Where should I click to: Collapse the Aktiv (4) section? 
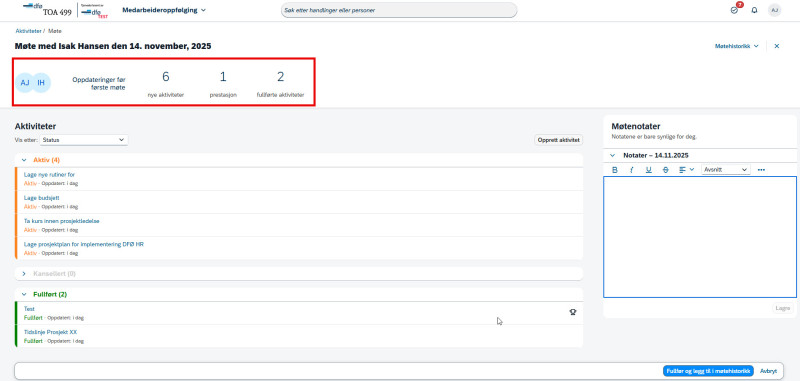click(x=23, y=160)
